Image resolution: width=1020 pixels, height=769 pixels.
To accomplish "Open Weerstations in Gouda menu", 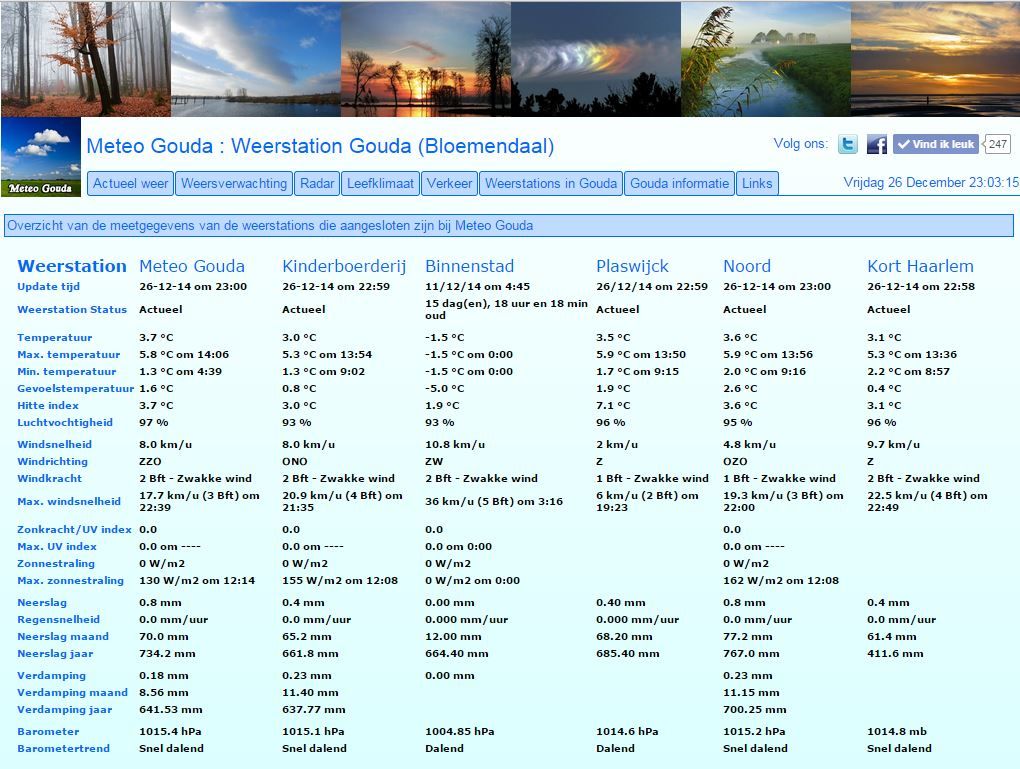I will tap(551, 183).
